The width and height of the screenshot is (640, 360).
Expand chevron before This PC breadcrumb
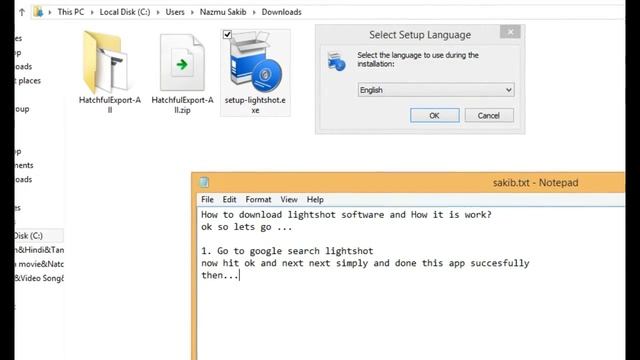coord(50,12)
